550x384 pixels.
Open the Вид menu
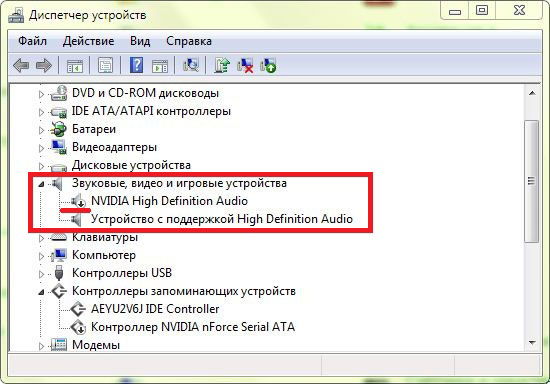click(140, 41)
